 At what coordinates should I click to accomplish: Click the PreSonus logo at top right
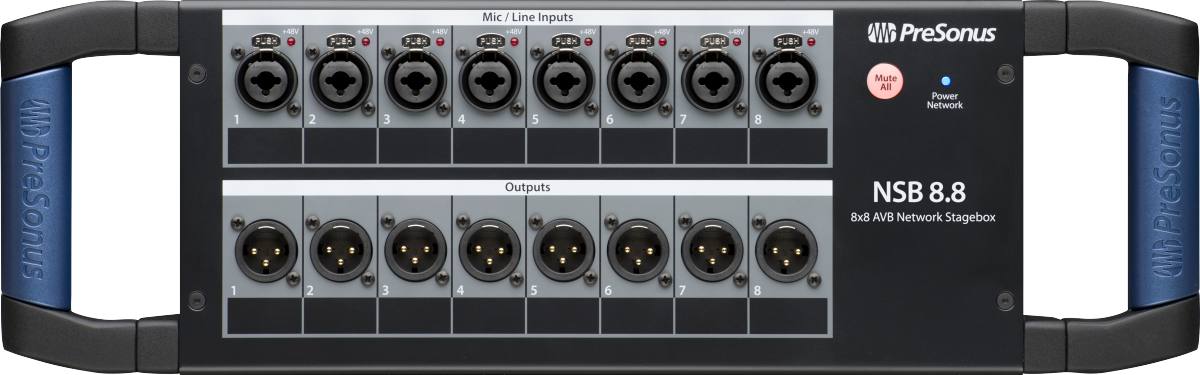pyautogui.click(x=931, y=33)
